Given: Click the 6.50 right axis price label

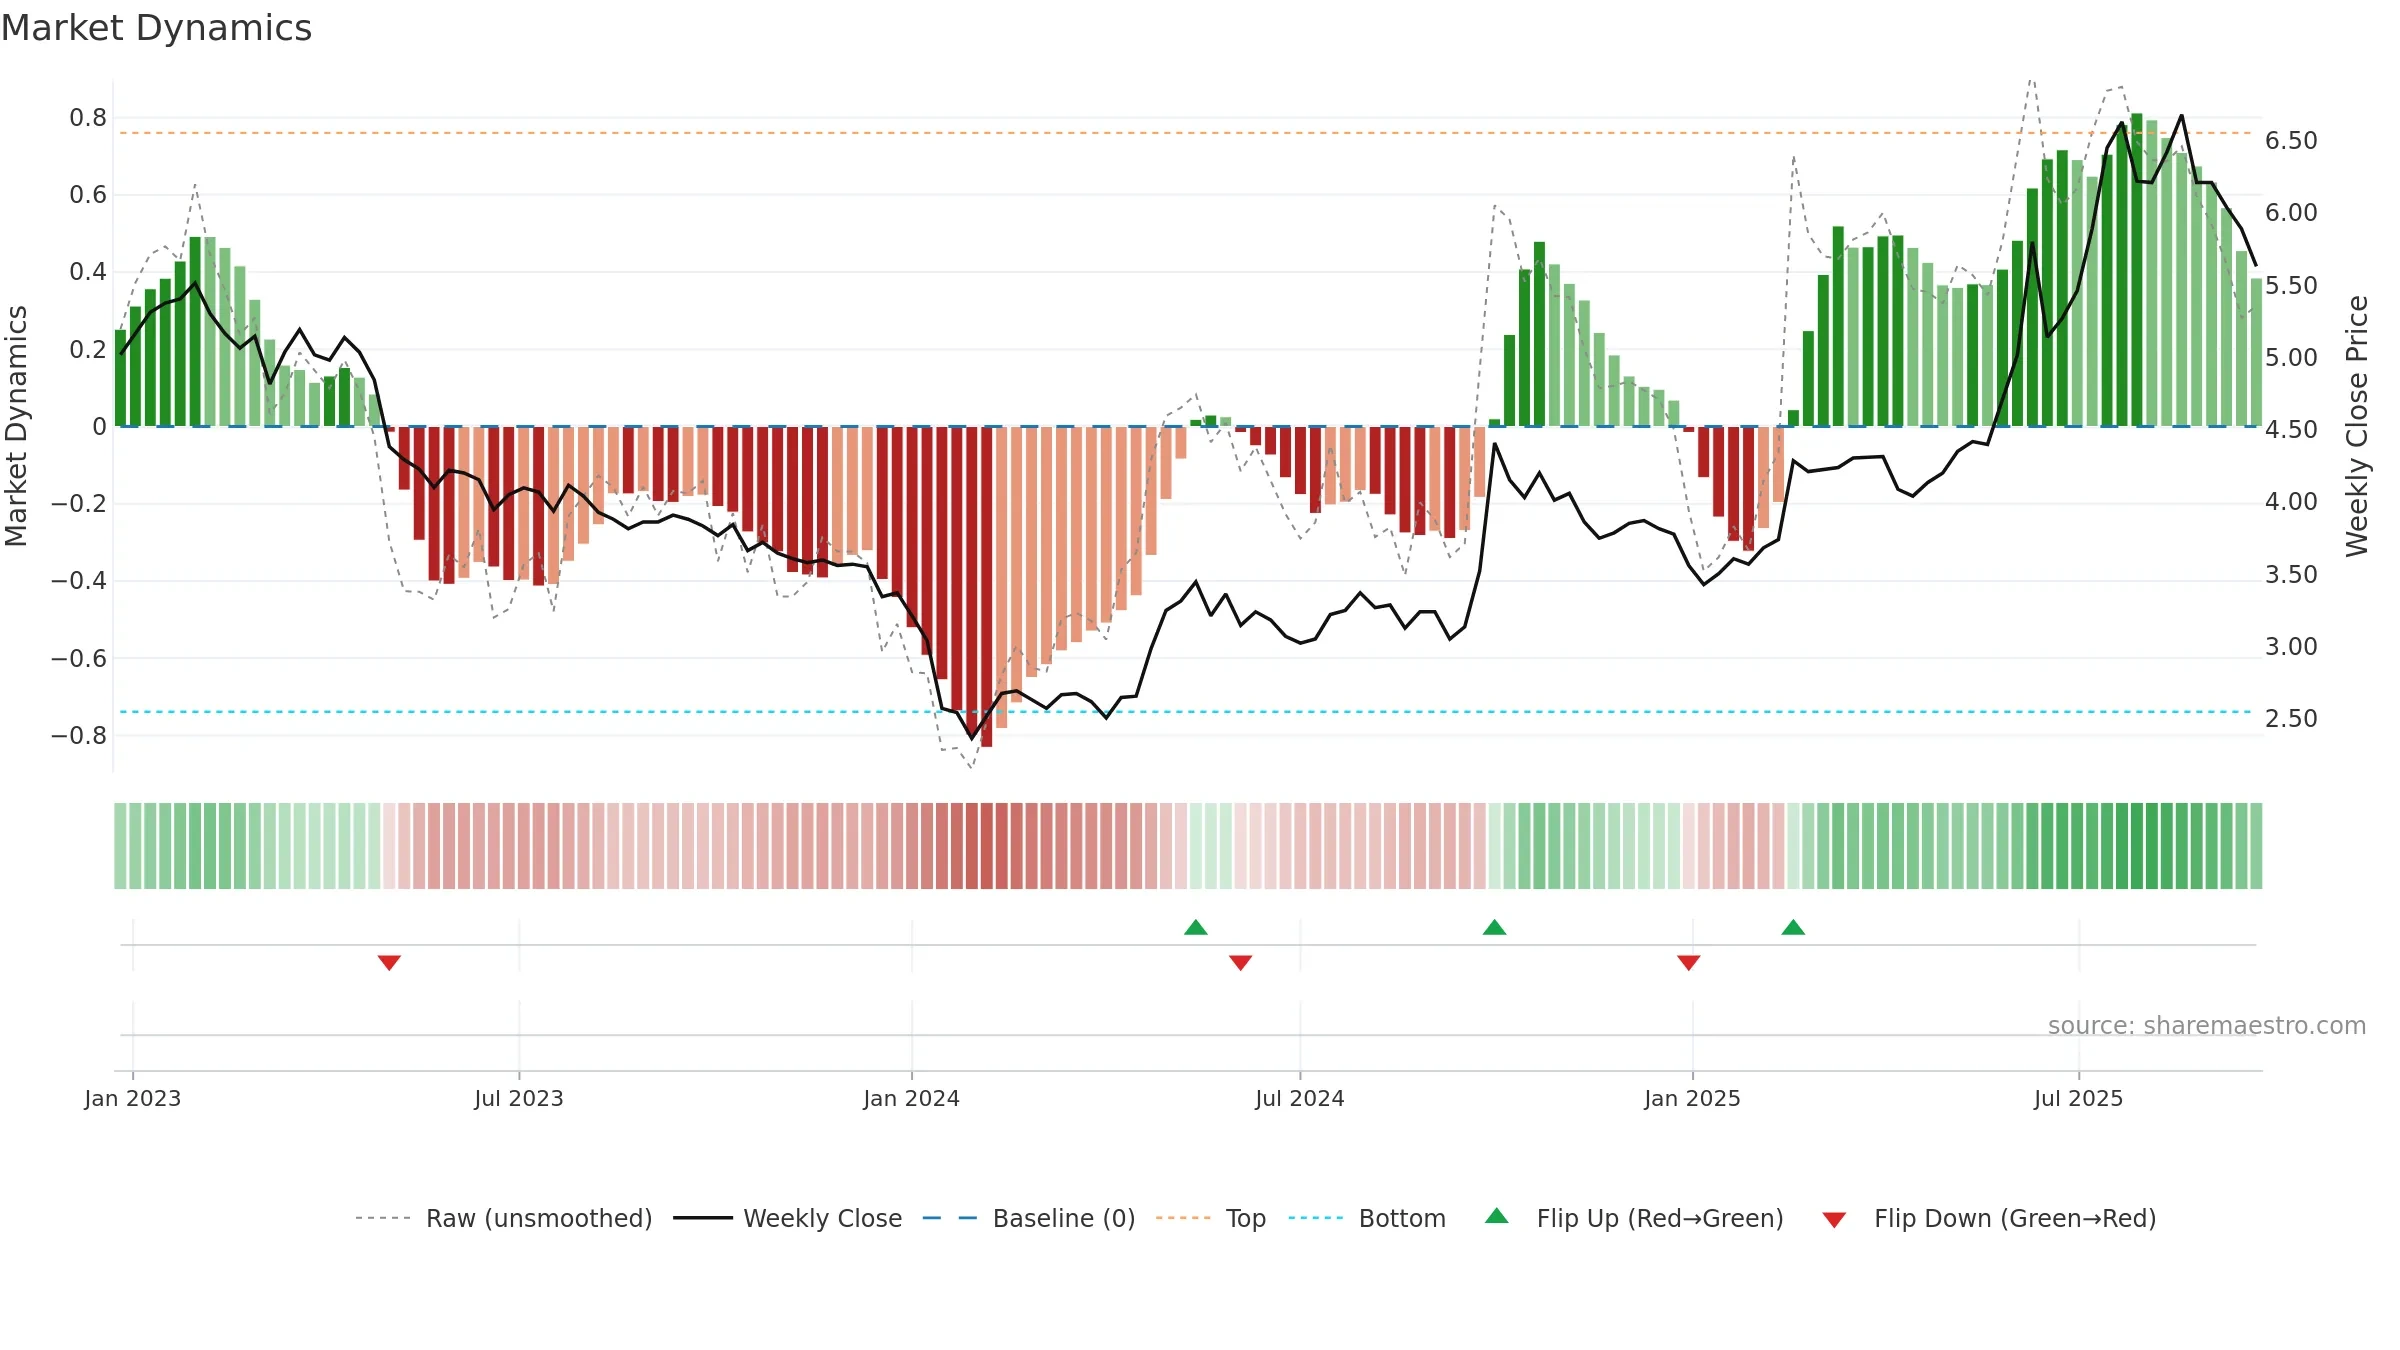Looking at the screenshot, I should [x=2292, y=141].
